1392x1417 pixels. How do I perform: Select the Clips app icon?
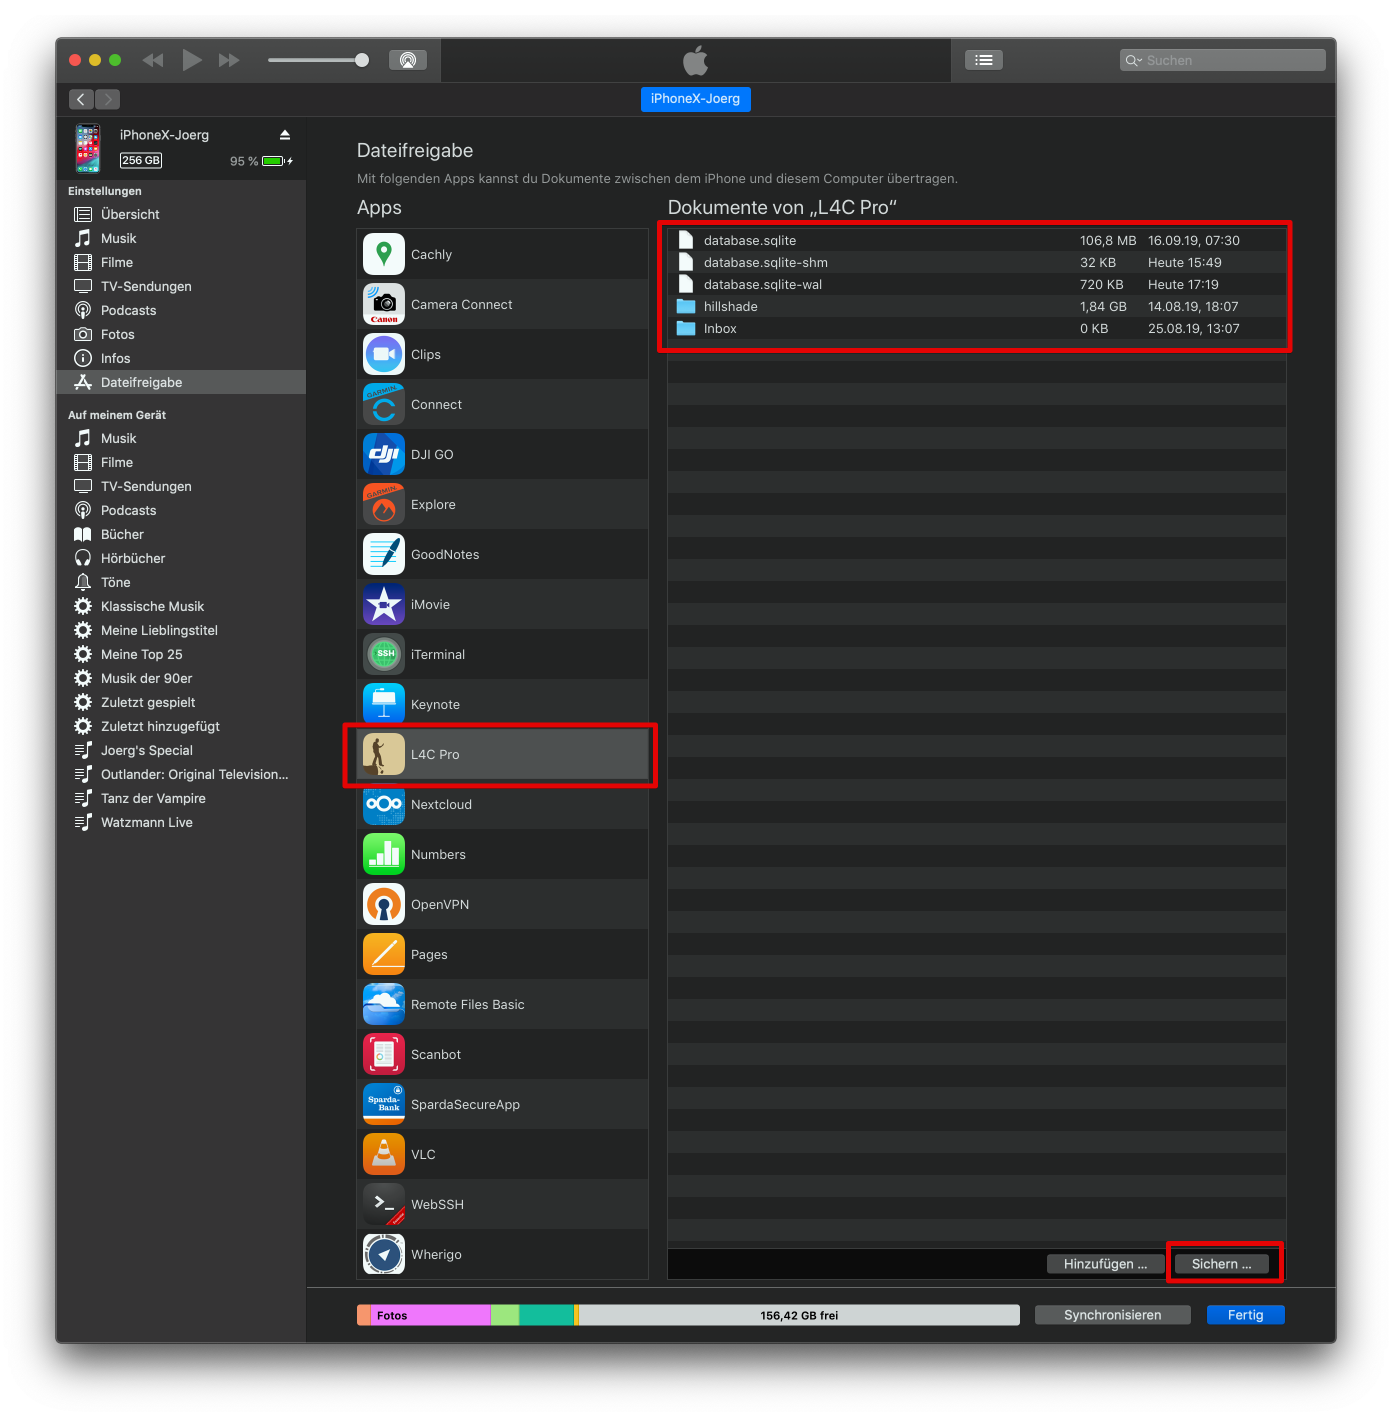tap(384, 354)
